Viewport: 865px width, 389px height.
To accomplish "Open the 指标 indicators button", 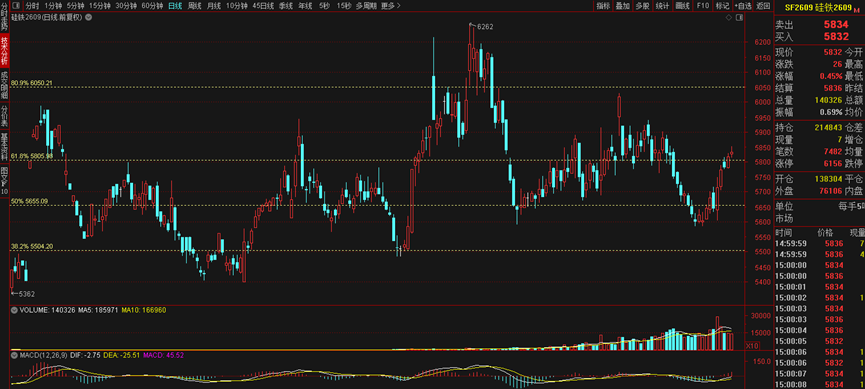I will [x=603, y=6].
